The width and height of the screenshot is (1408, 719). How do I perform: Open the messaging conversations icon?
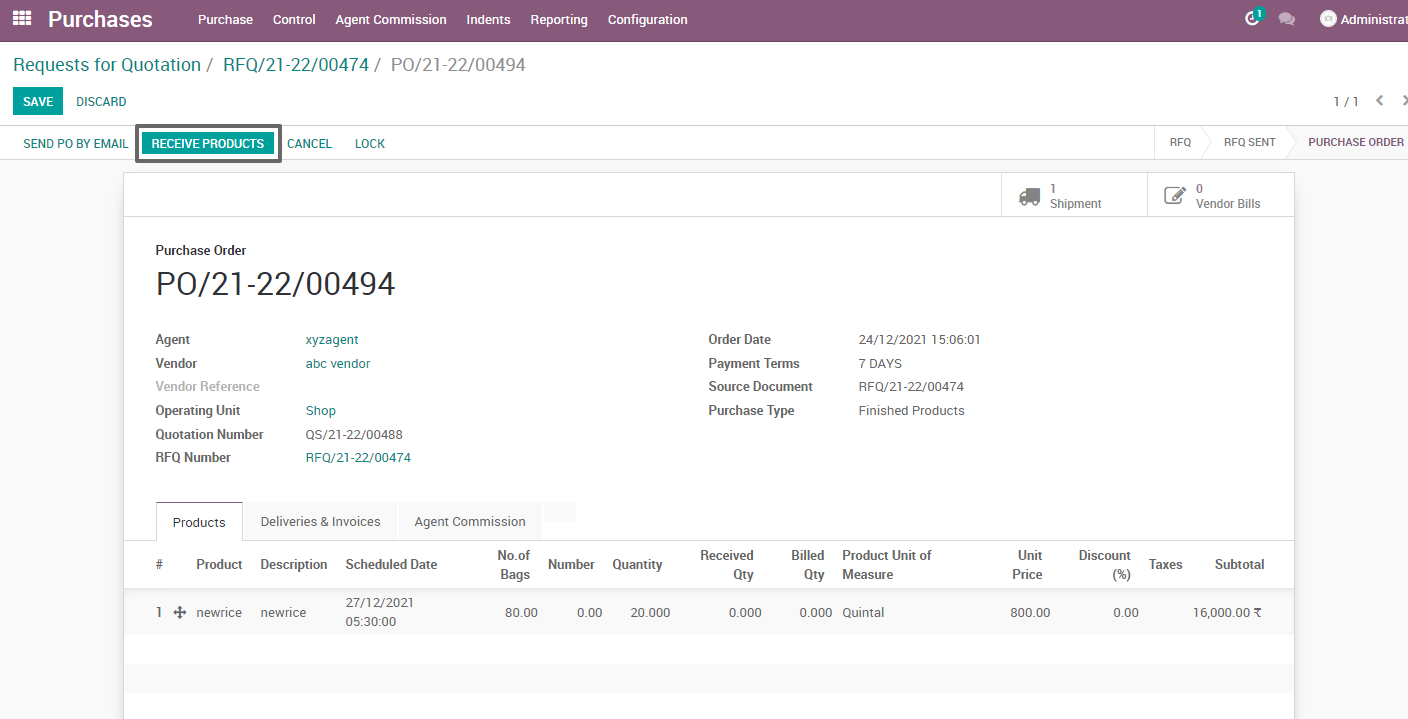1287,19
